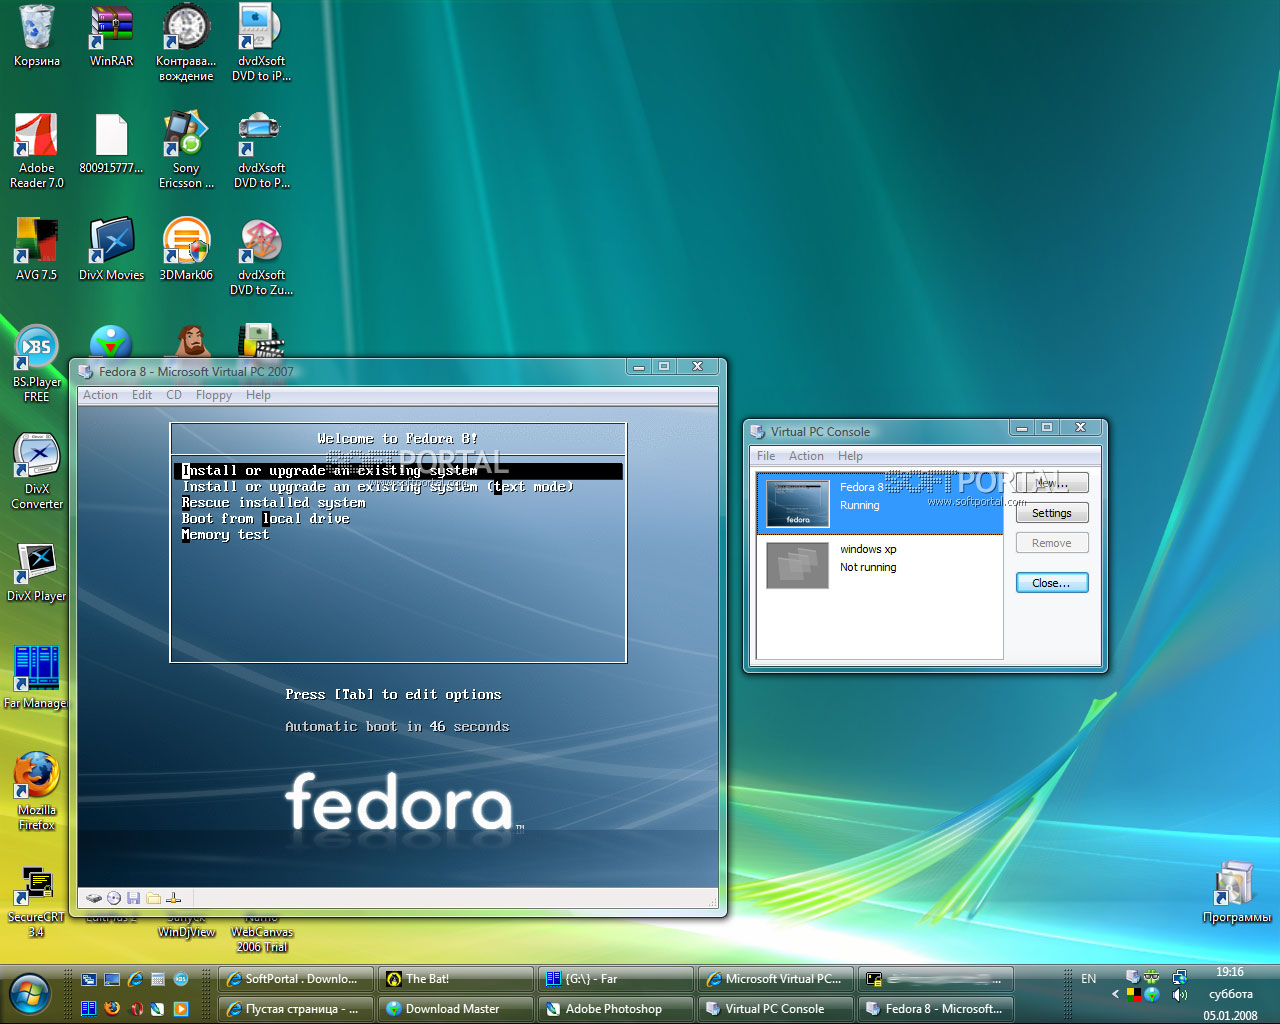
Task: Click the Settings button in Virtual PC Console
Action: [x=1052, y=513]
